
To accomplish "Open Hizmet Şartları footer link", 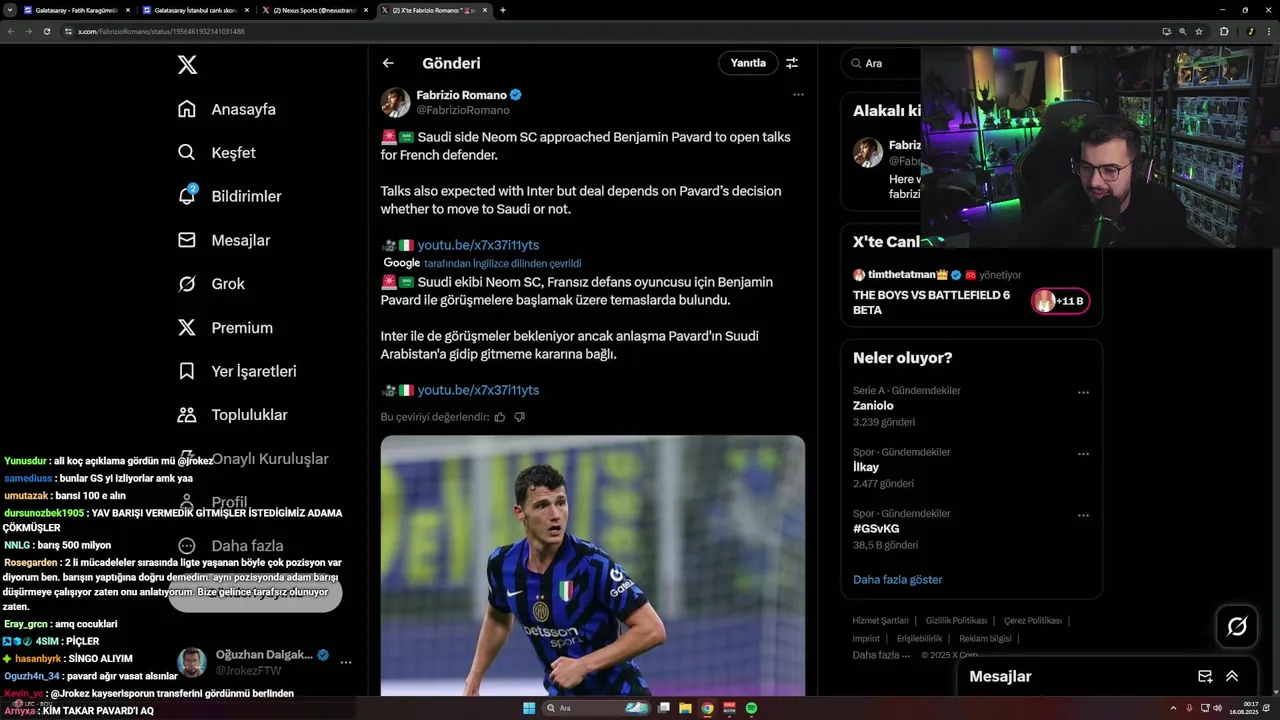I will click(x=881, y=621).
